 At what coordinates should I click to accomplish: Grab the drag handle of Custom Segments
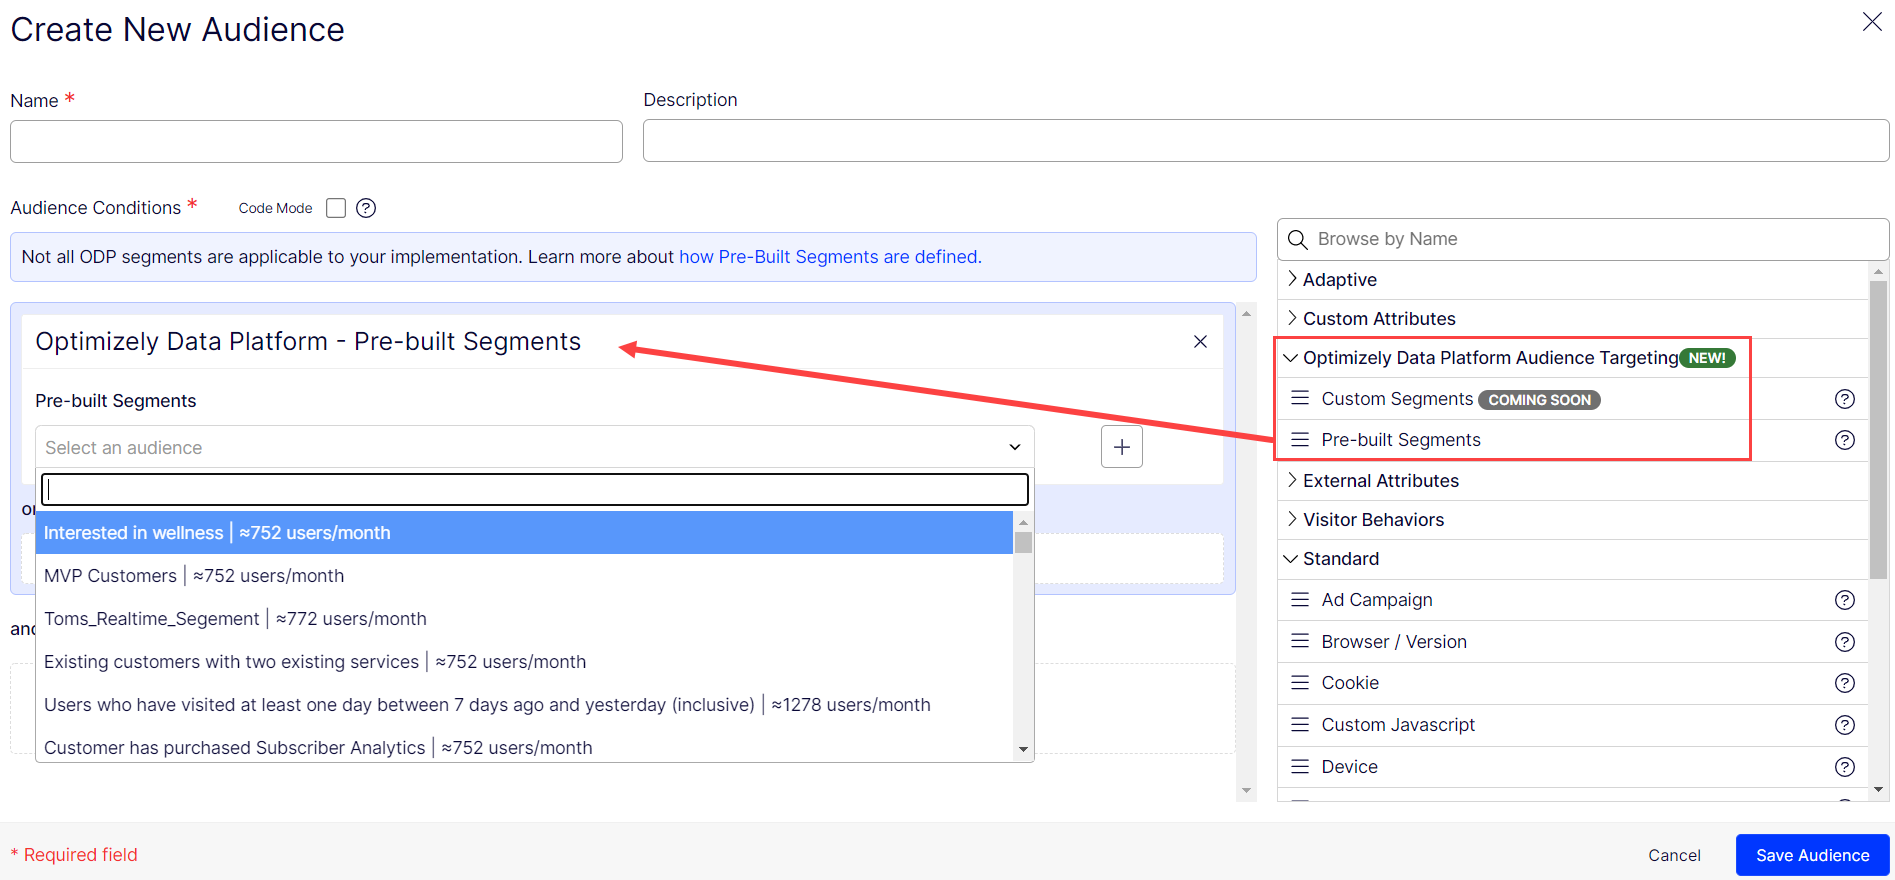tap(1299, 398)
